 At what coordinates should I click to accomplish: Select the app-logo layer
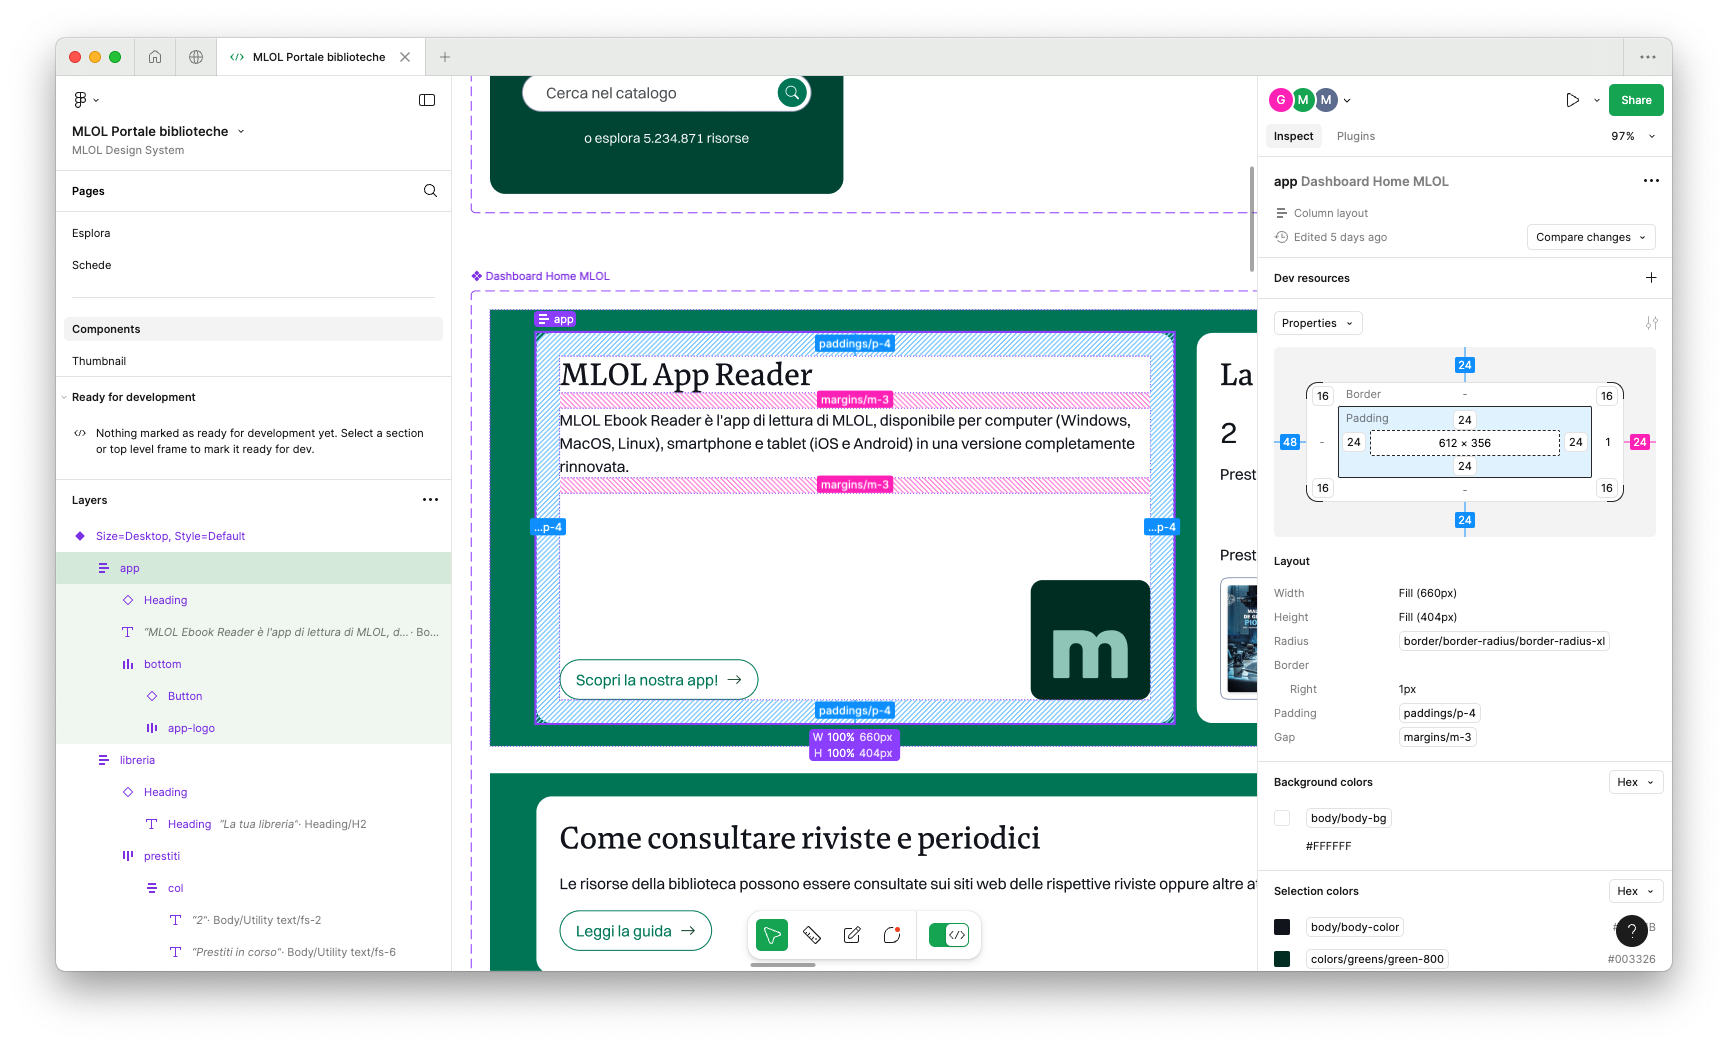pos(191,728)
